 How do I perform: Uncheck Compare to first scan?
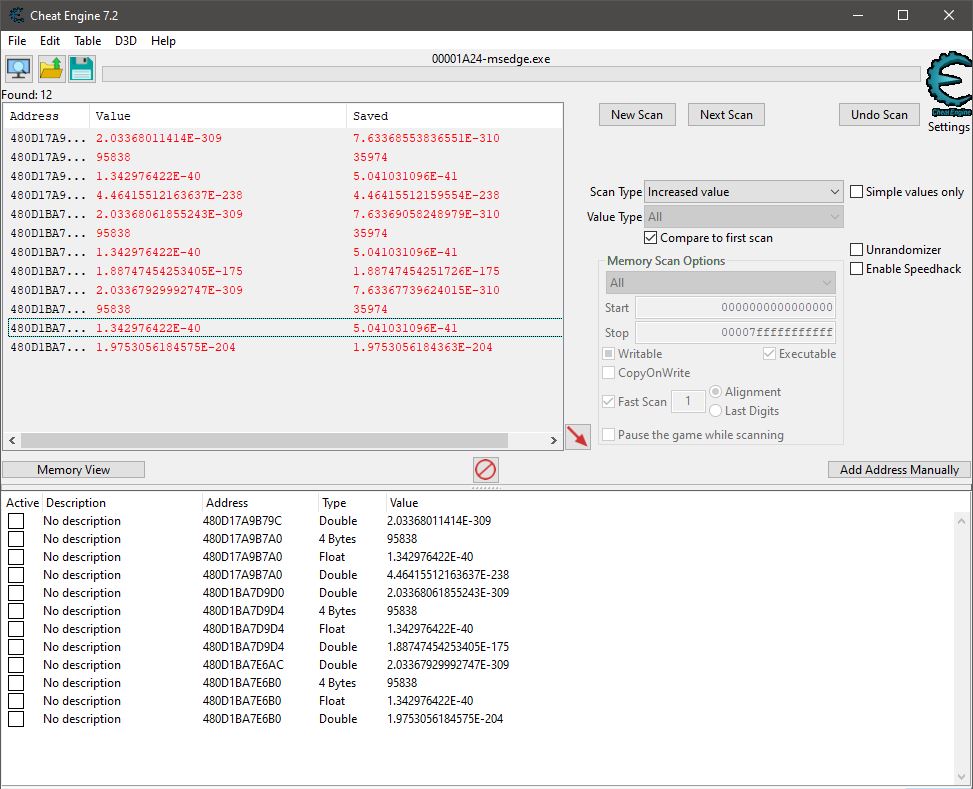[x=651, y=238]
